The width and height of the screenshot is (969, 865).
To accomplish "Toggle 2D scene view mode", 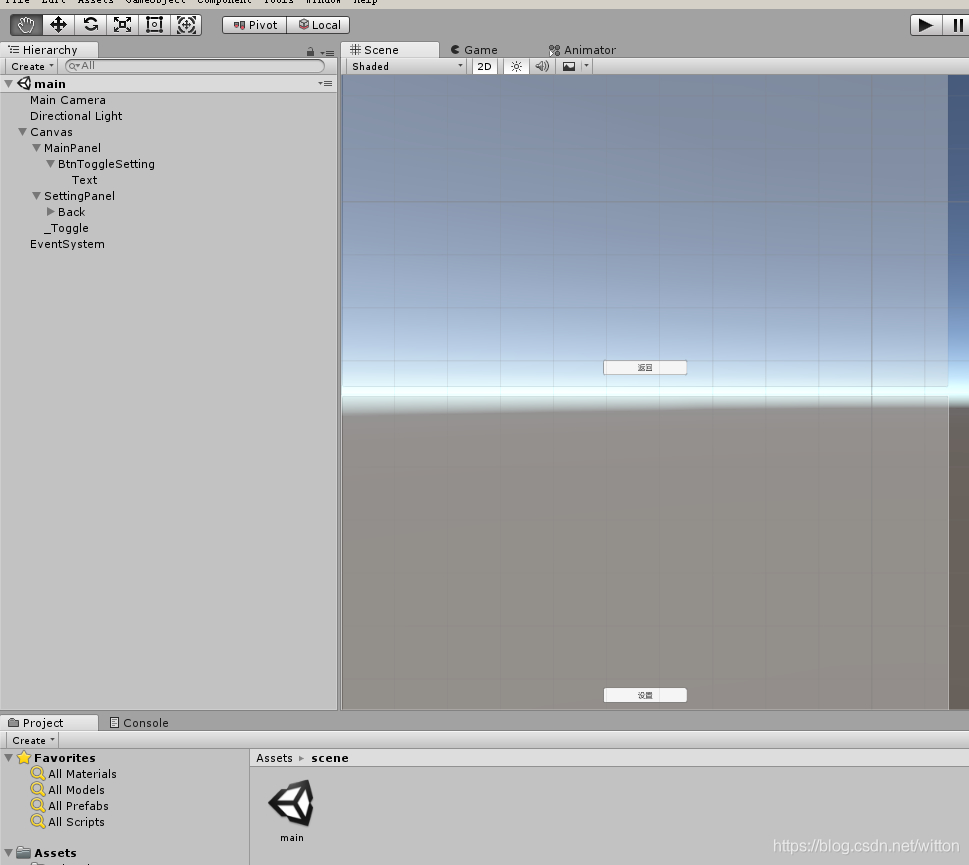I will [484, 66].
